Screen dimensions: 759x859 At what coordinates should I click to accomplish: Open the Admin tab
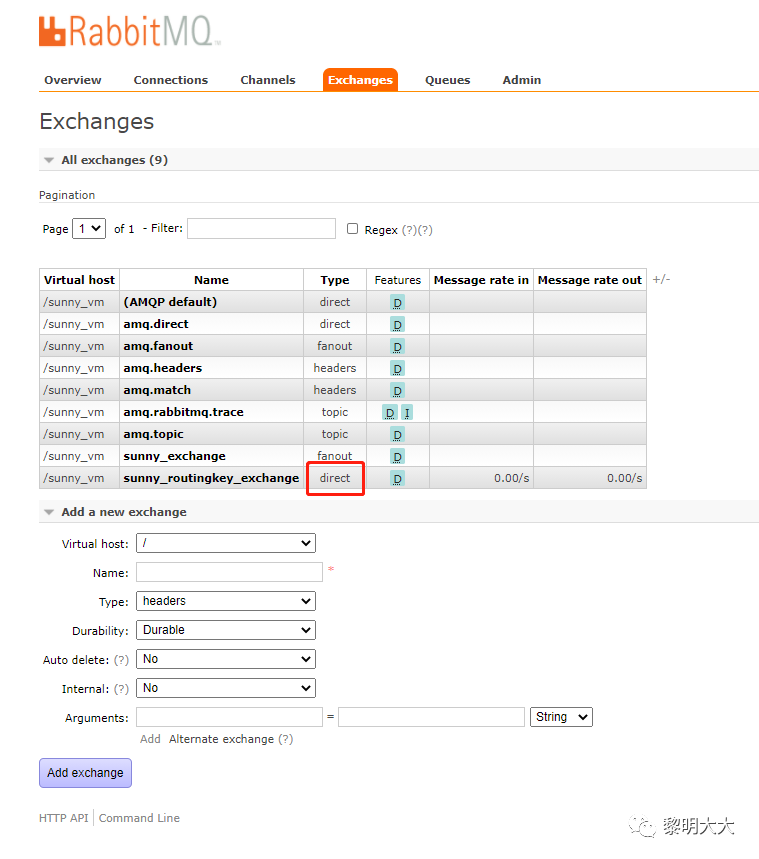click(522, 80)
